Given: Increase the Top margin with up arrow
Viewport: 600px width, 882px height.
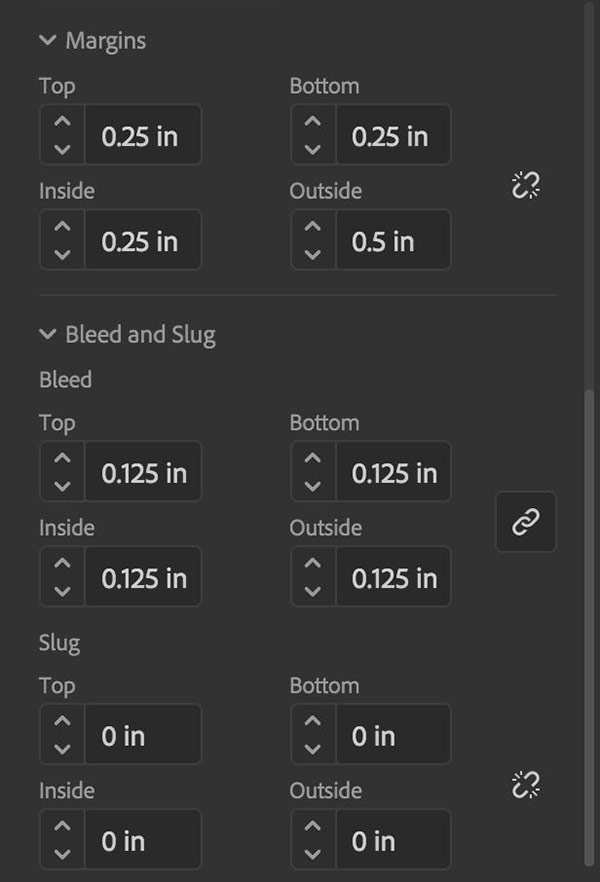Looking at the screenshot, I should click(62, 121).
